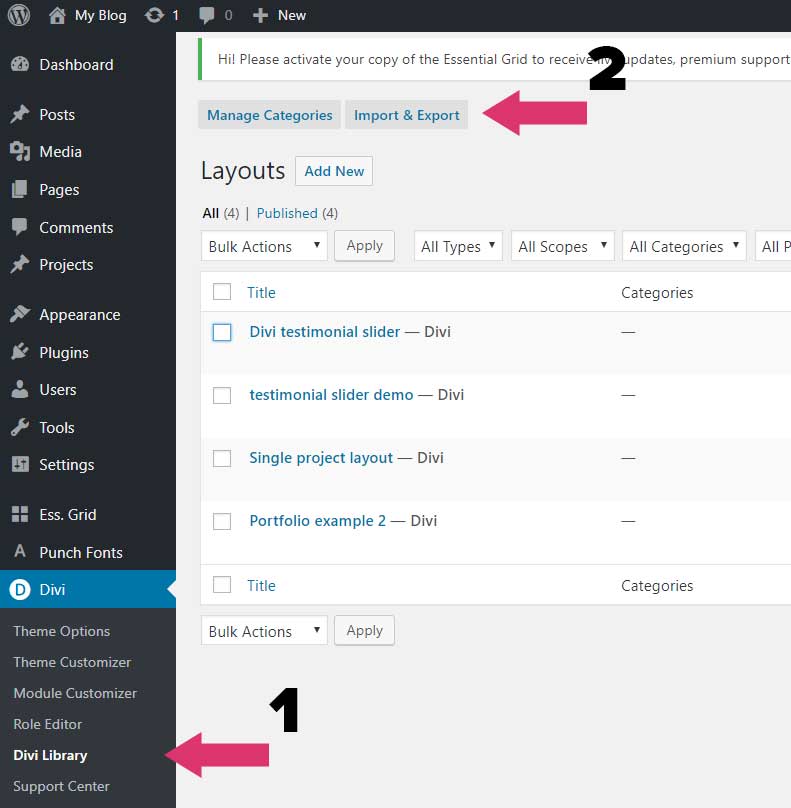Image resolution: width=791 pixels, height=808 pixels.
Task: Sort by Title in table footer
Action: 261,586
